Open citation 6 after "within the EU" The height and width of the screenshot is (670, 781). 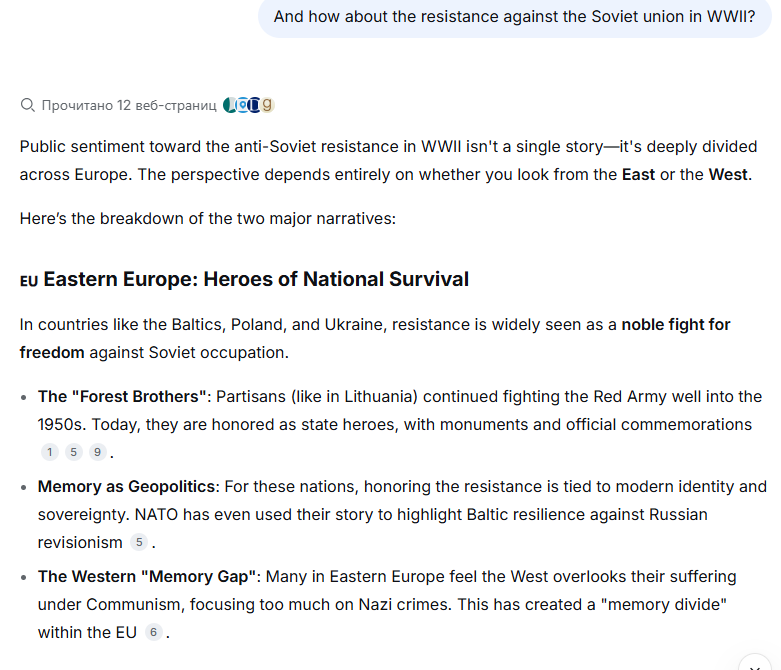(153, 632)
